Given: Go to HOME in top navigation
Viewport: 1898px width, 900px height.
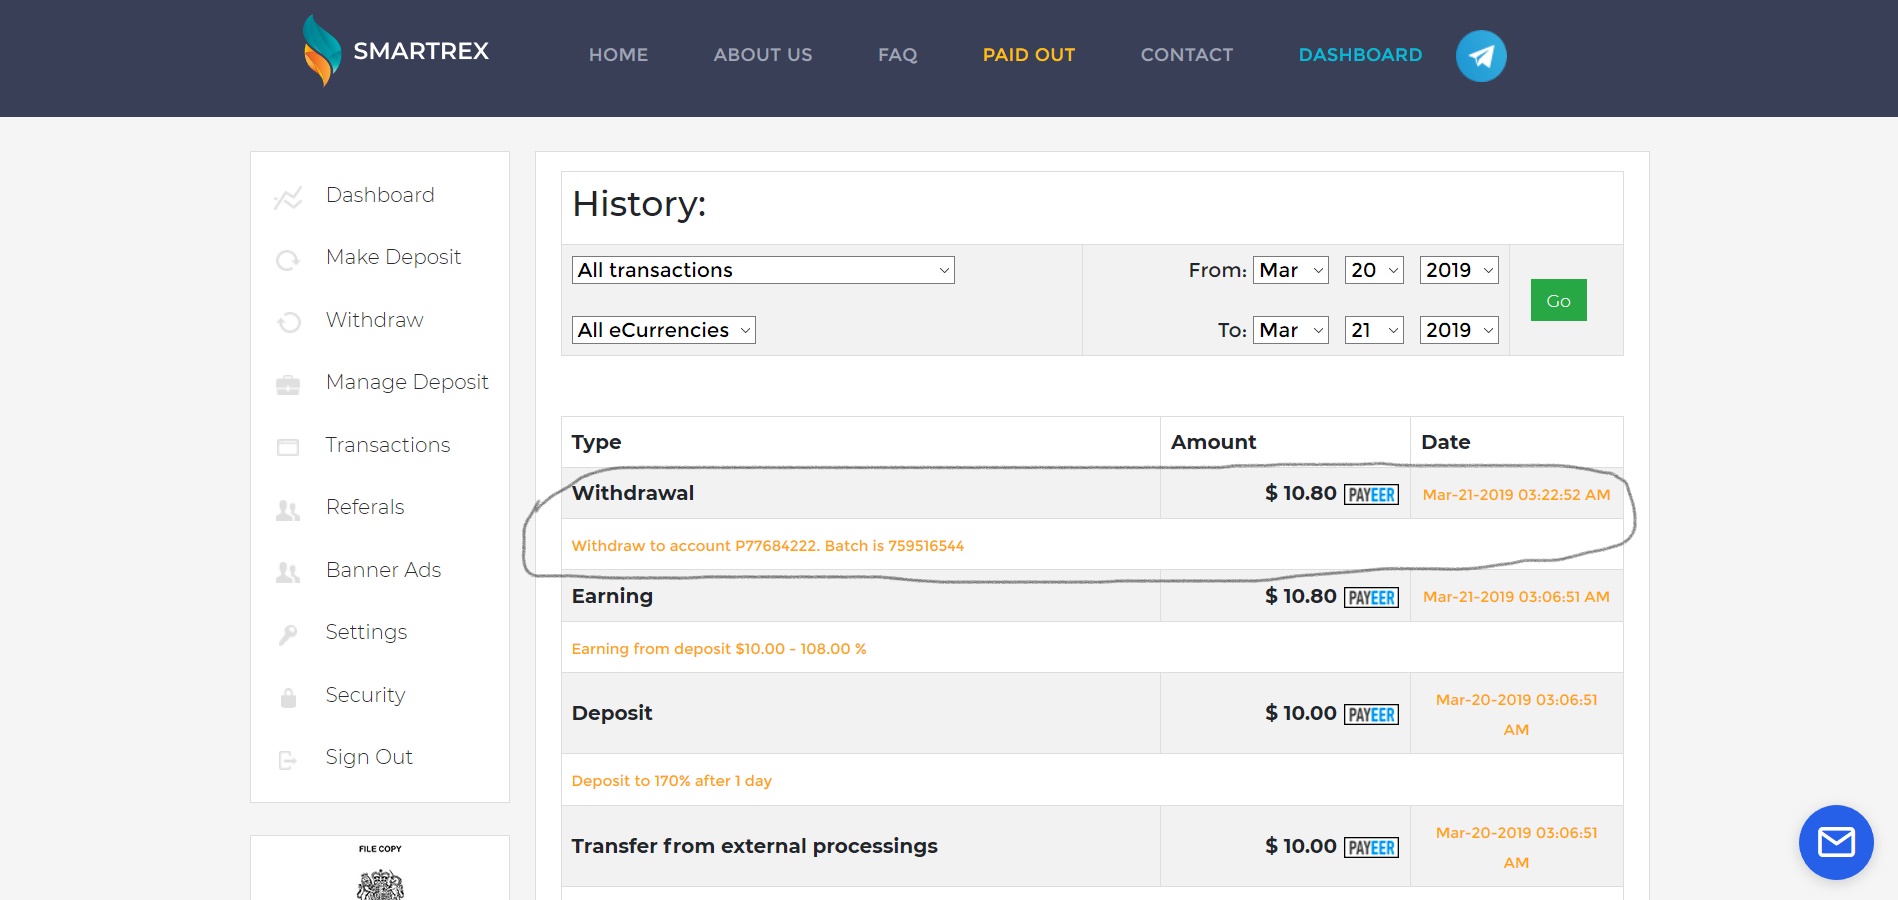Looking at the screenshot, I should pyautogui.click(x=618, y=55).
